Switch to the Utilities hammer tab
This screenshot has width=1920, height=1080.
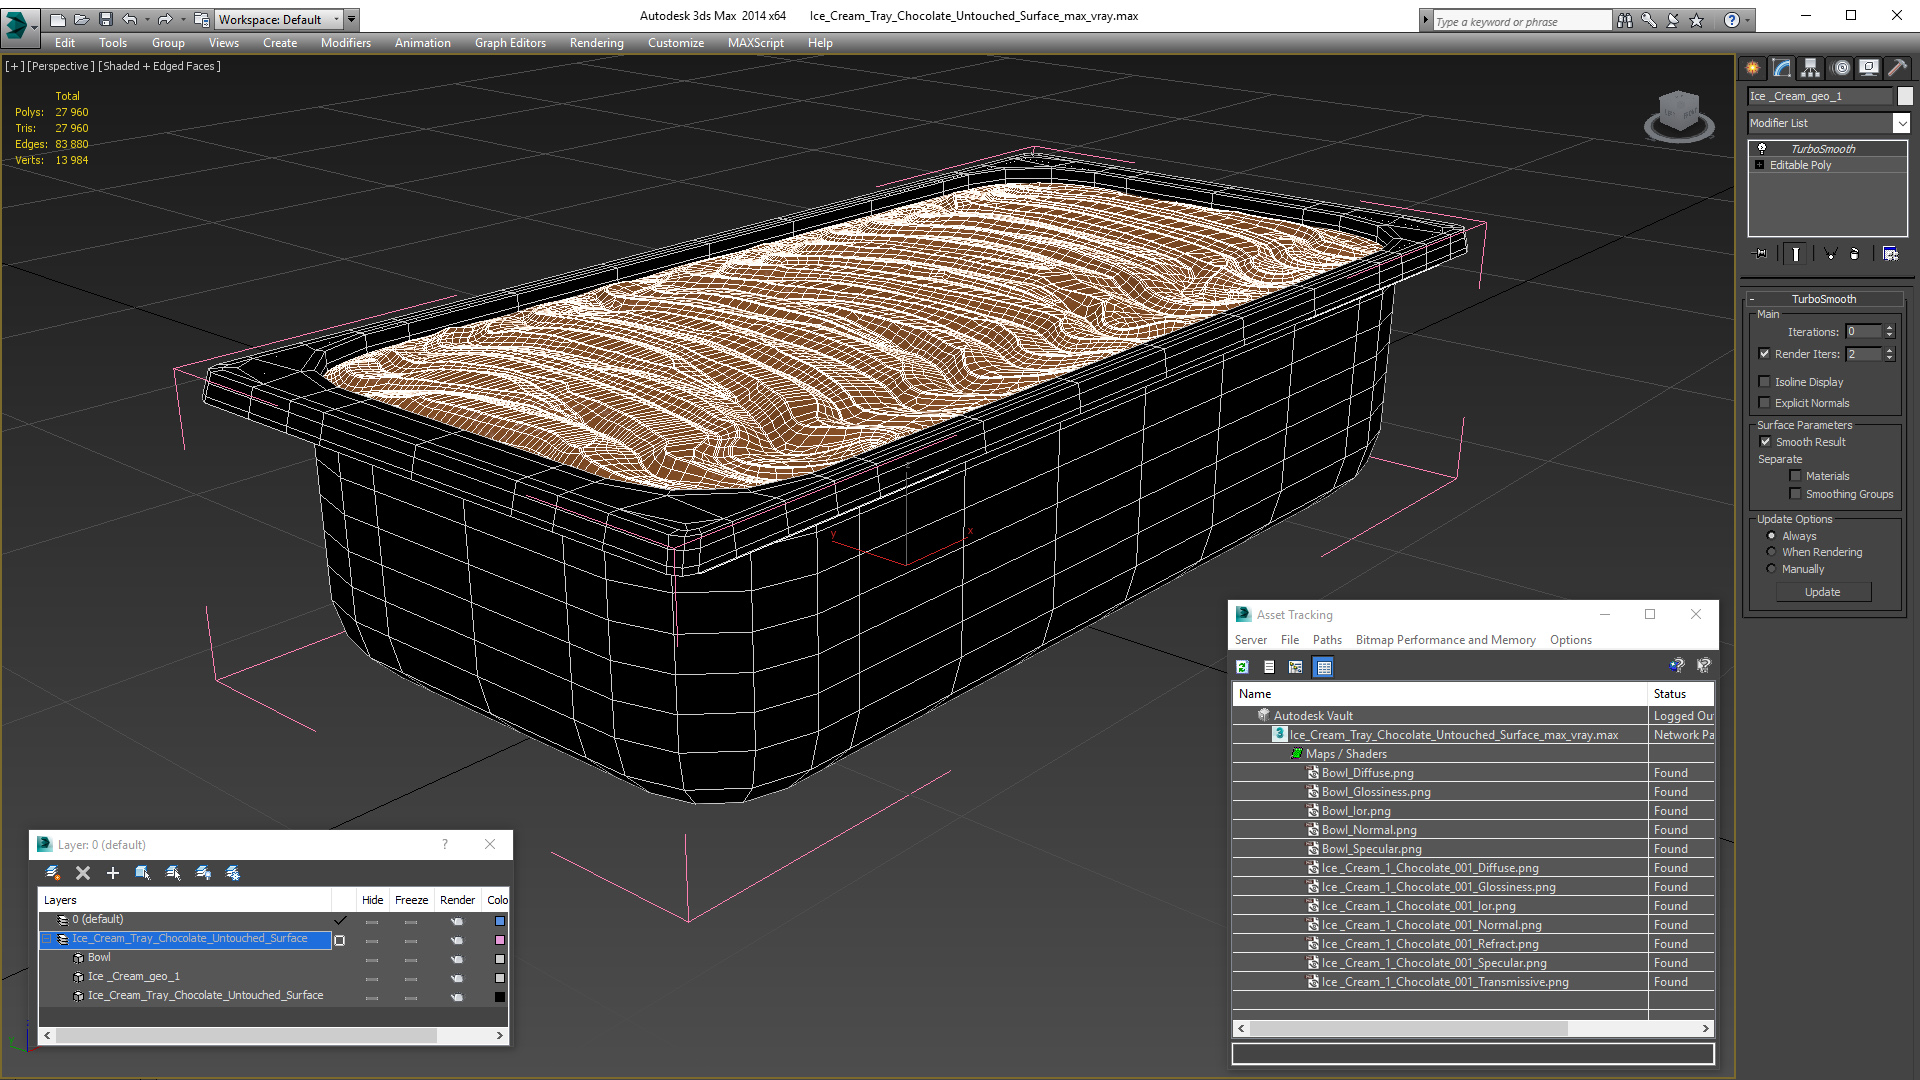point(1897,68)
